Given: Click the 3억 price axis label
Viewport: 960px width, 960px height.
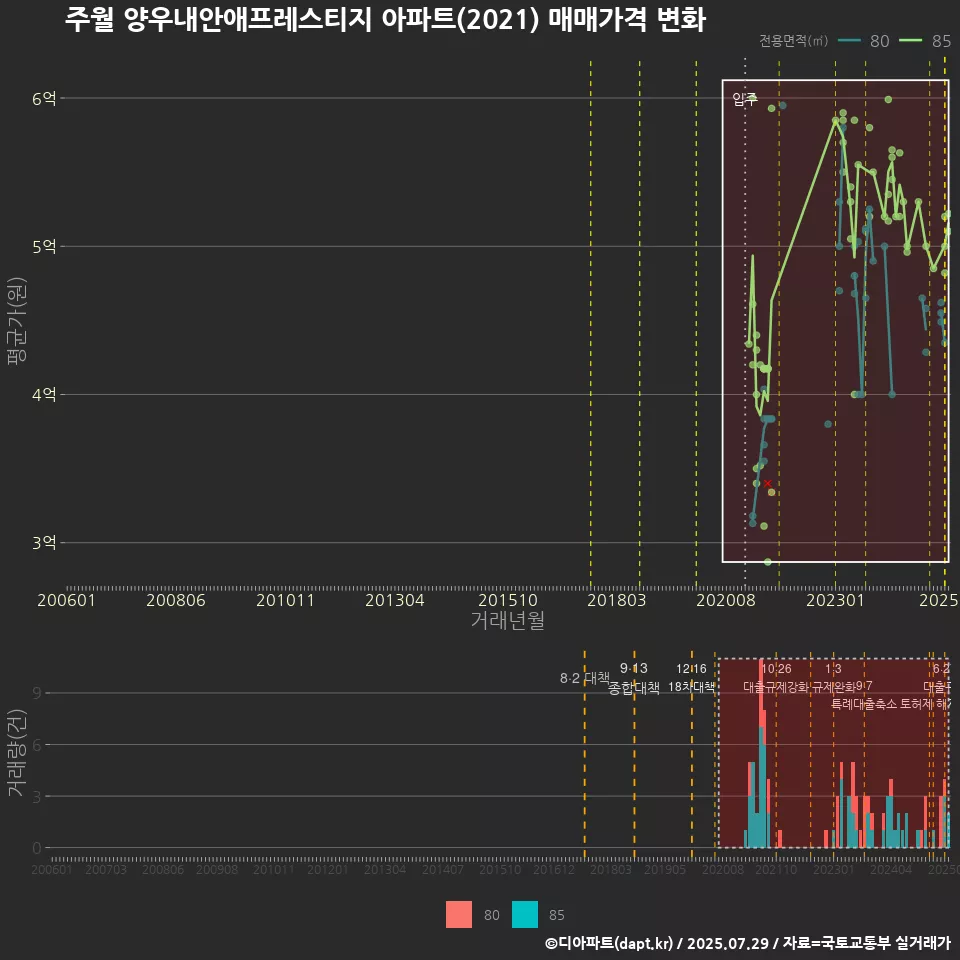Looking at the screenshot, I should coord(44,542).
